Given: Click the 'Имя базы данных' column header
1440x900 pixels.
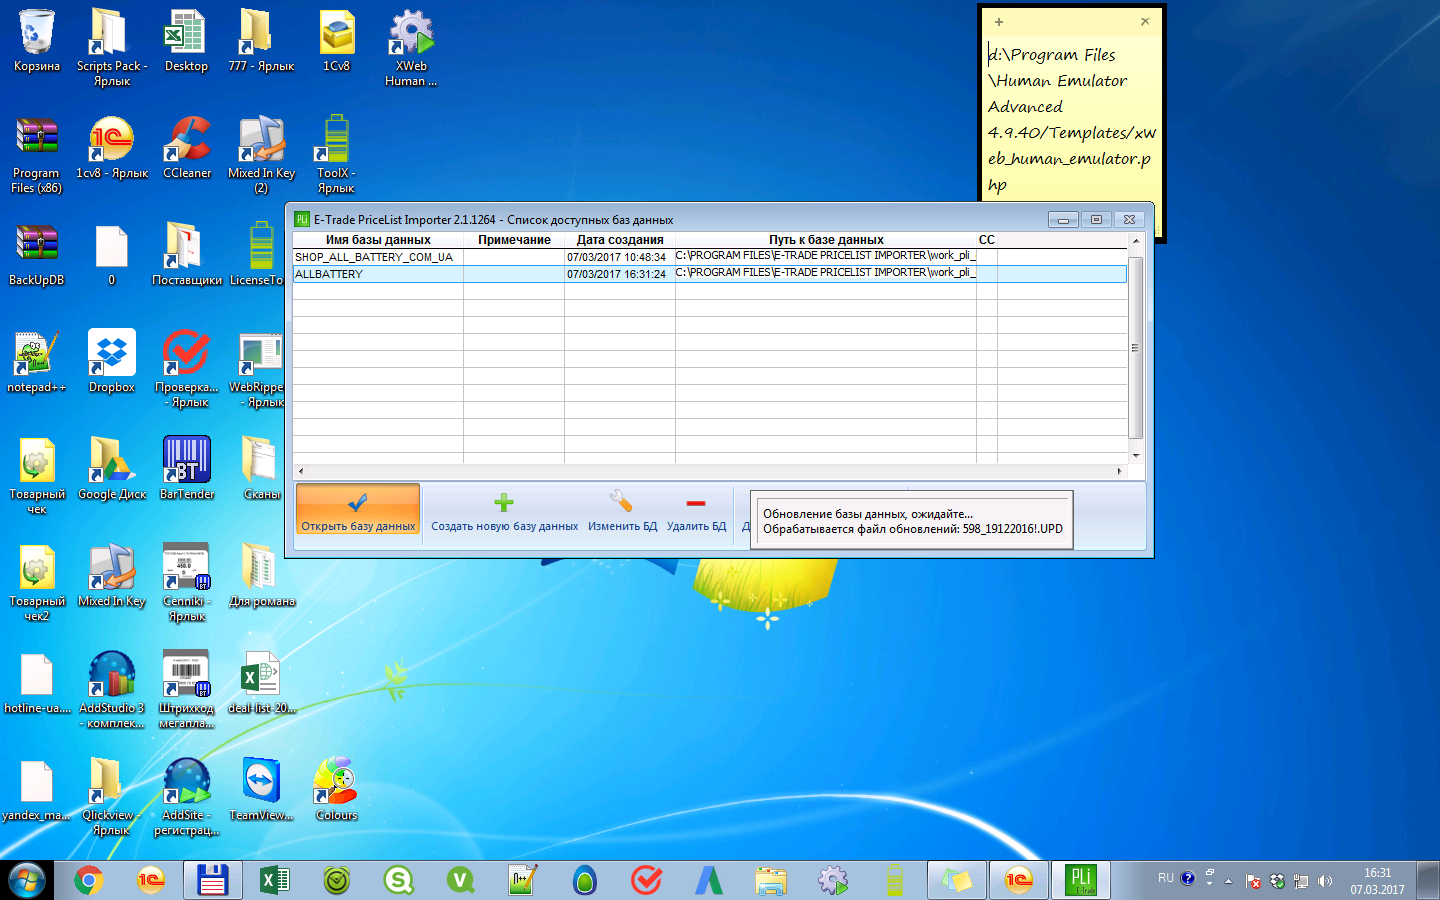Looking at the screenshot, I should [378, 240].
